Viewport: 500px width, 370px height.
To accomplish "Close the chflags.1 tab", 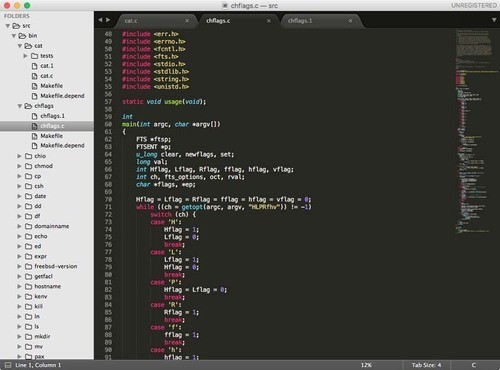I will click(350, 21).
